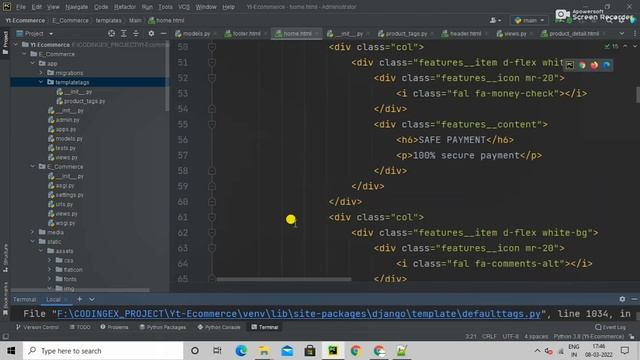This screenshot has width=640, height=360.
Task: Toggle code fold at line 63
Action: coord(212,249)
